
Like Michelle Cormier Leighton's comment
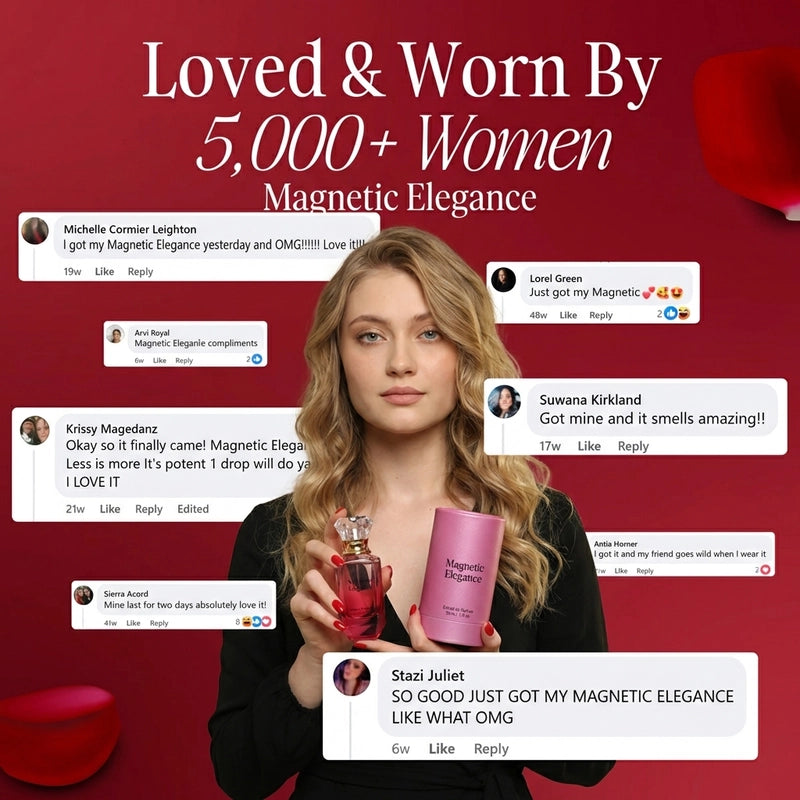(104, 271)
